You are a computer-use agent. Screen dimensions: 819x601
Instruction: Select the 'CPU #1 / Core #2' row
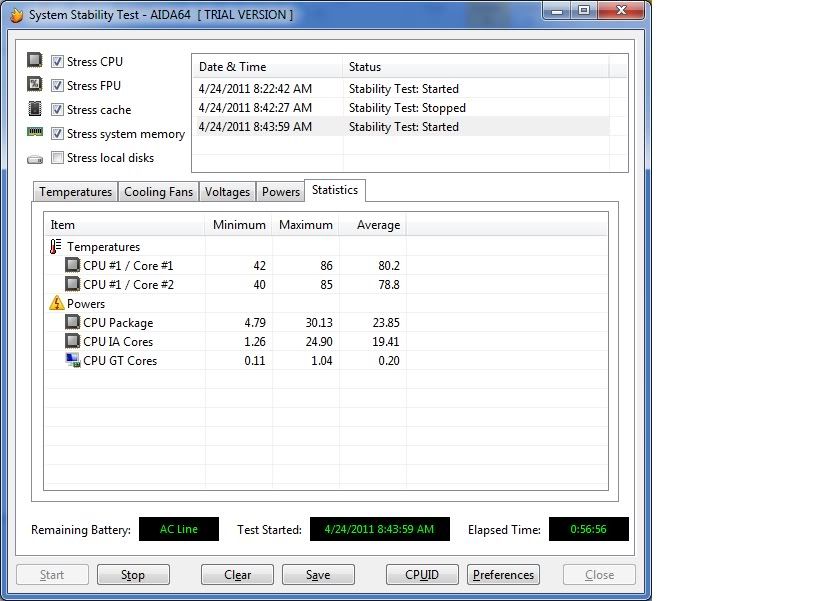point(326,285)
